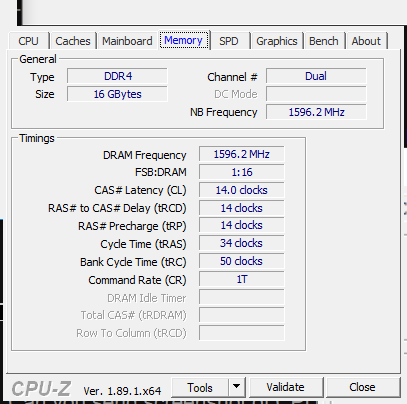The height and width of the screenshot is (404, 407).
Task: Click the tRC 50 clocks value
Action: tap(242, 261)
